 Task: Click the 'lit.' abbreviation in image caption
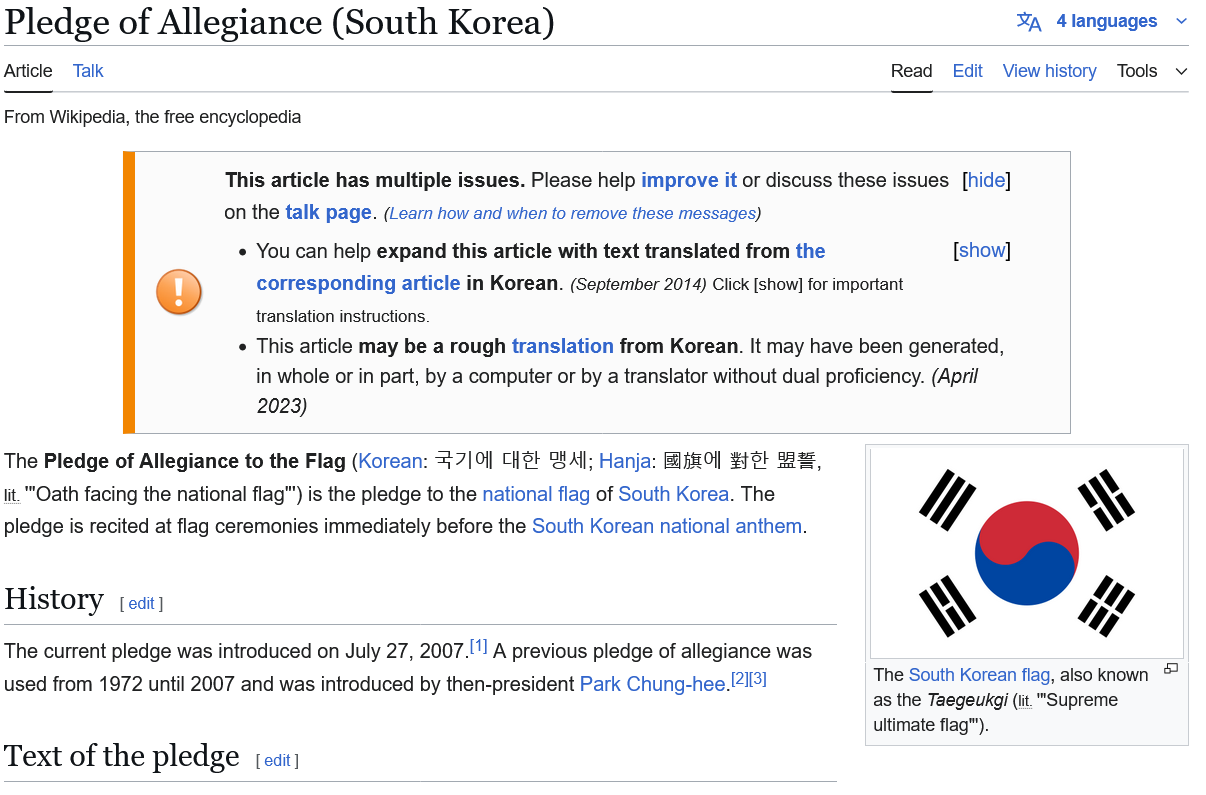point(1025,701)
